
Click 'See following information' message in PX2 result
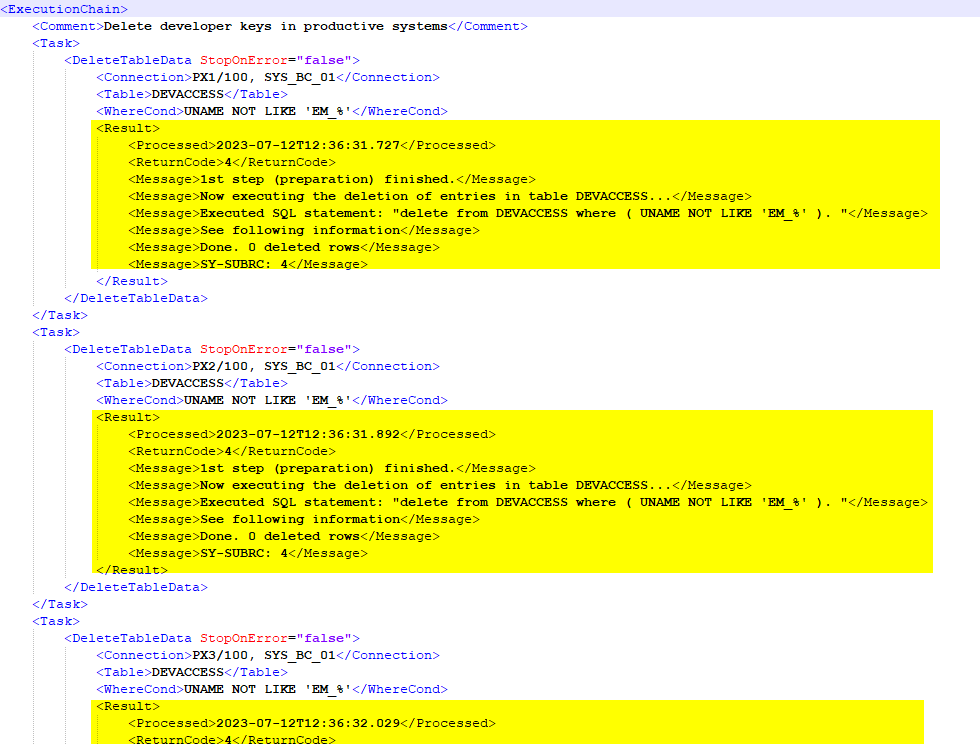click(304, 519)
